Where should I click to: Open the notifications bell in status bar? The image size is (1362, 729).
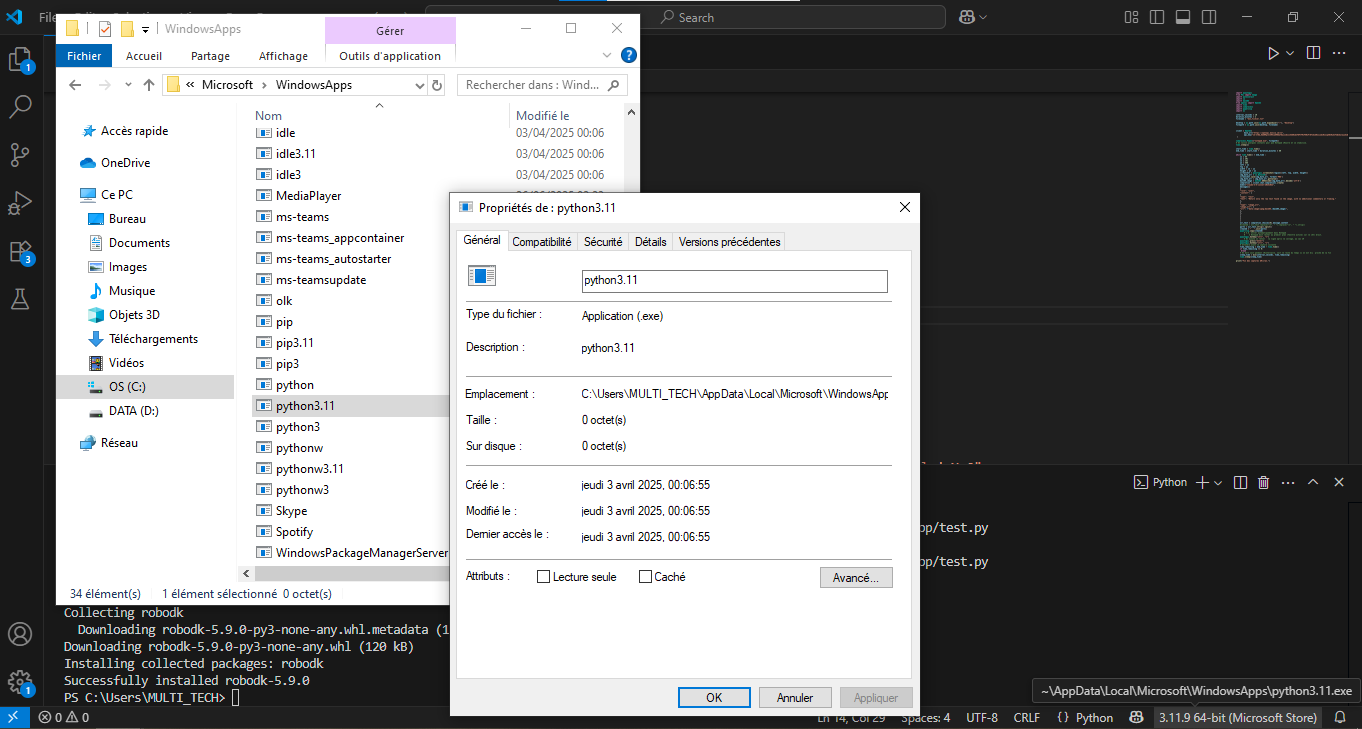click(x=1340, y=717)
